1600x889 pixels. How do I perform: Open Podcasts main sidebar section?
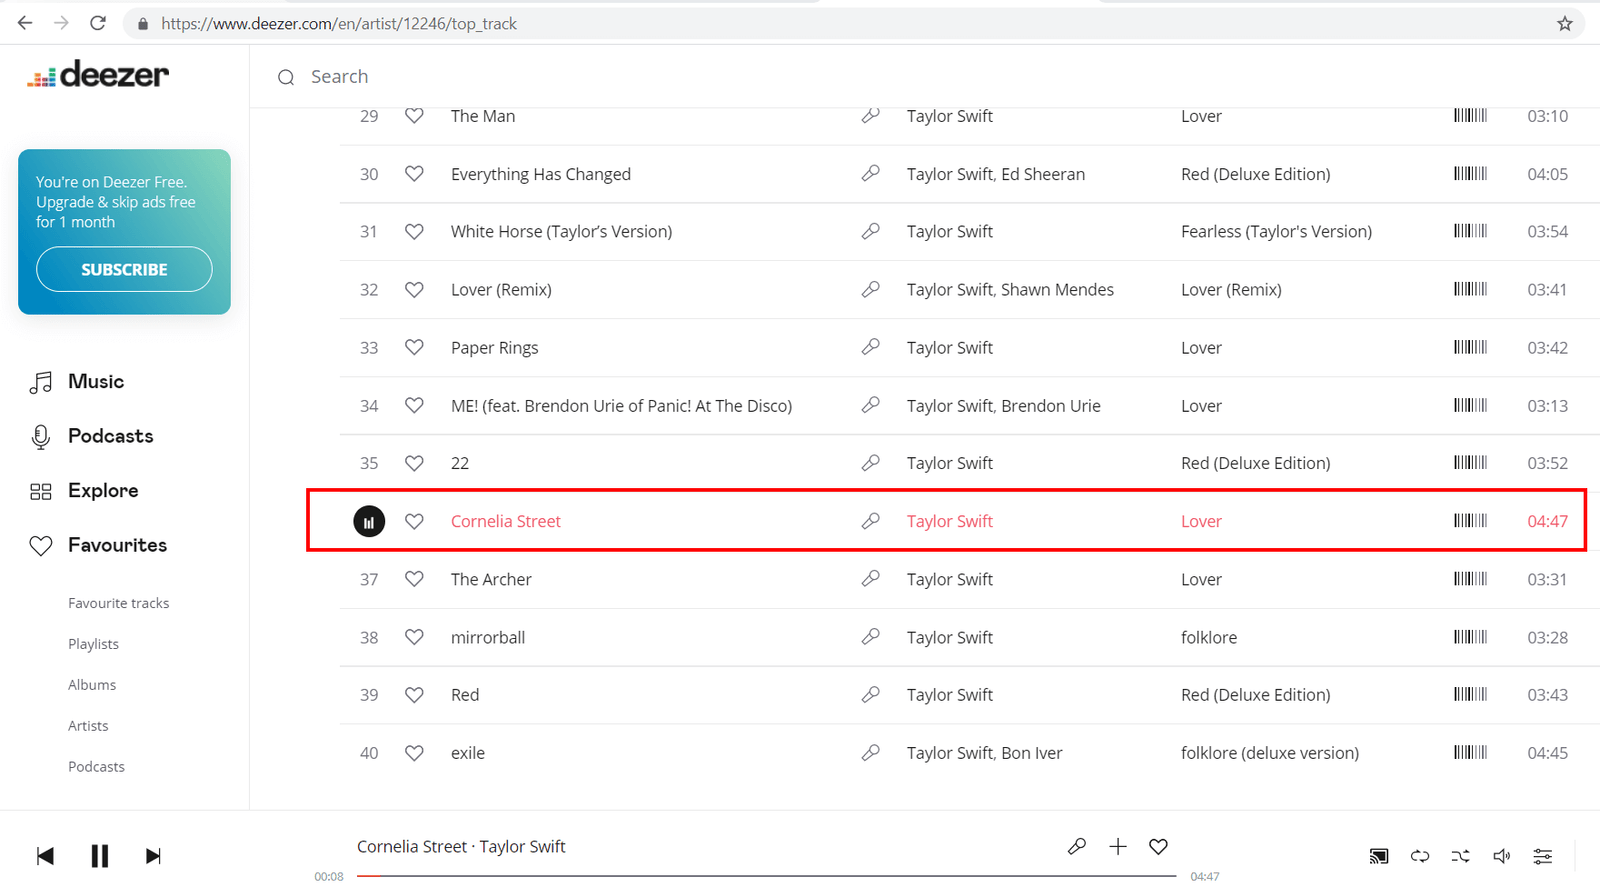pos(110,436)
